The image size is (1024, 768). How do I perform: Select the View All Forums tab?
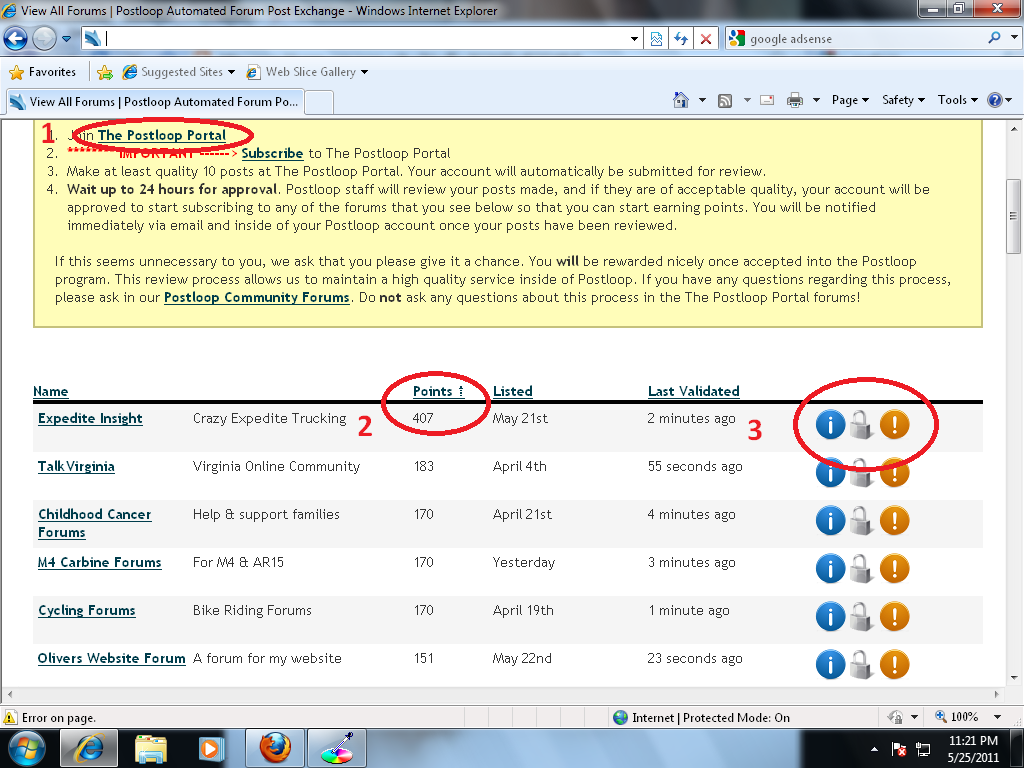click(x=155, y=102)
